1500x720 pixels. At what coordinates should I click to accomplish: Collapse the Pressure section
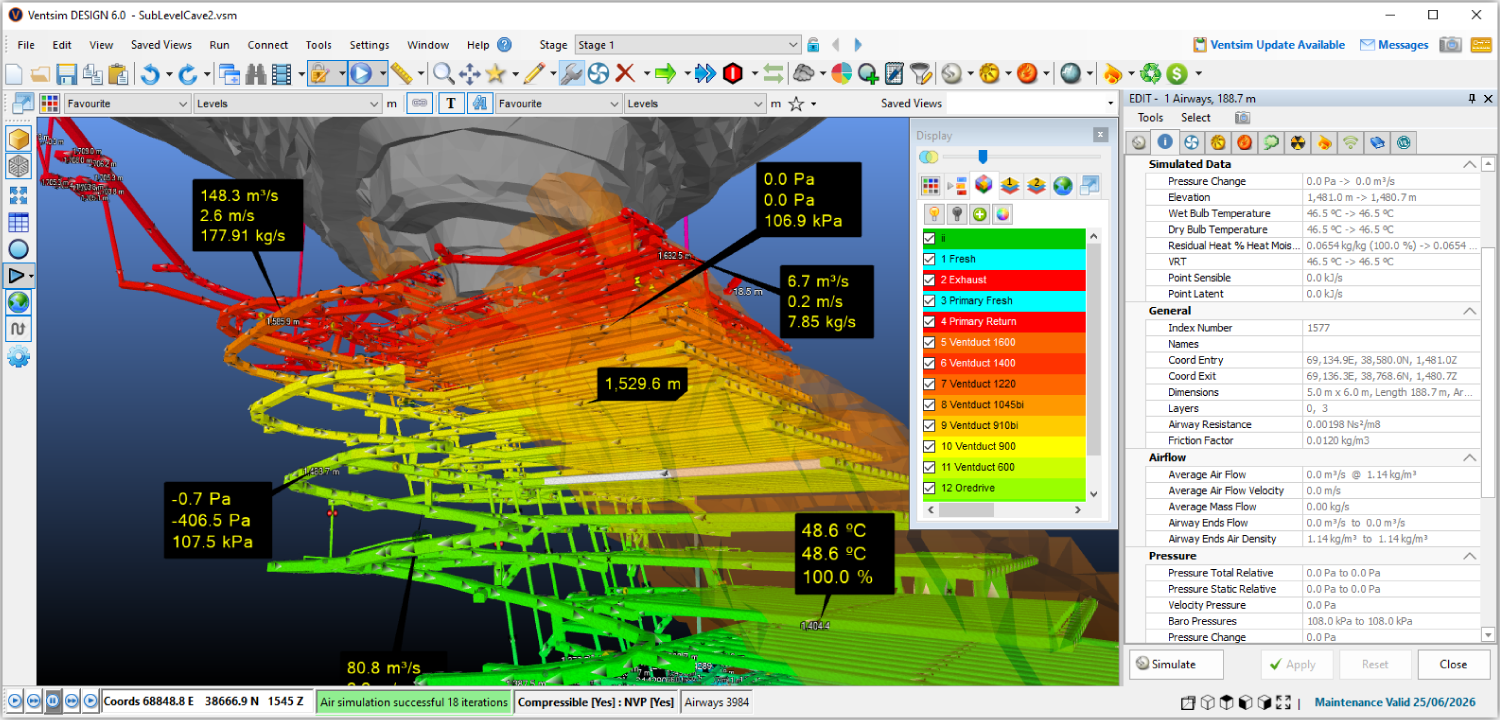pos(1469,556)
